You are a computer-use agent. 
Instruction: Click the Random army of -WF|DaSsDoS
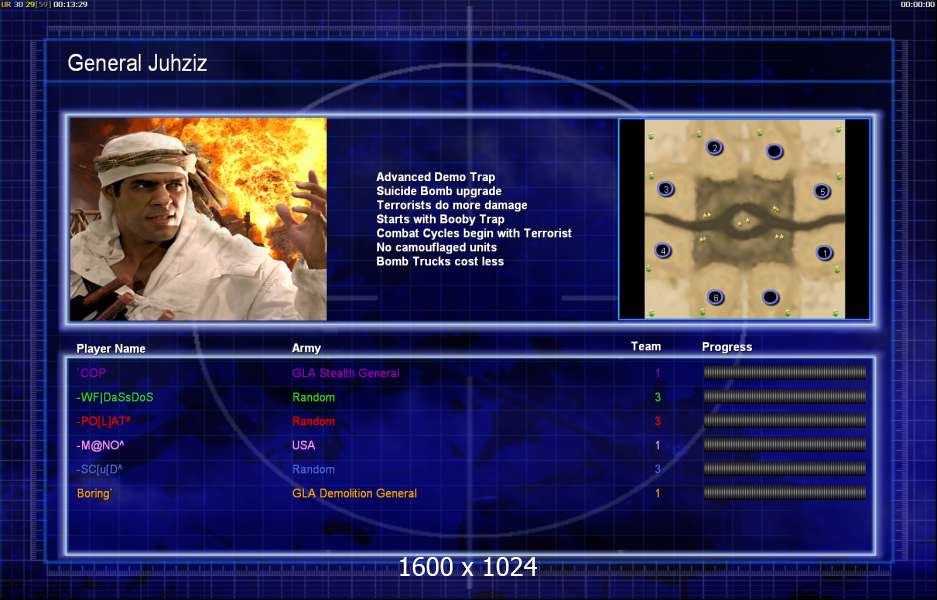pos(313,397)
